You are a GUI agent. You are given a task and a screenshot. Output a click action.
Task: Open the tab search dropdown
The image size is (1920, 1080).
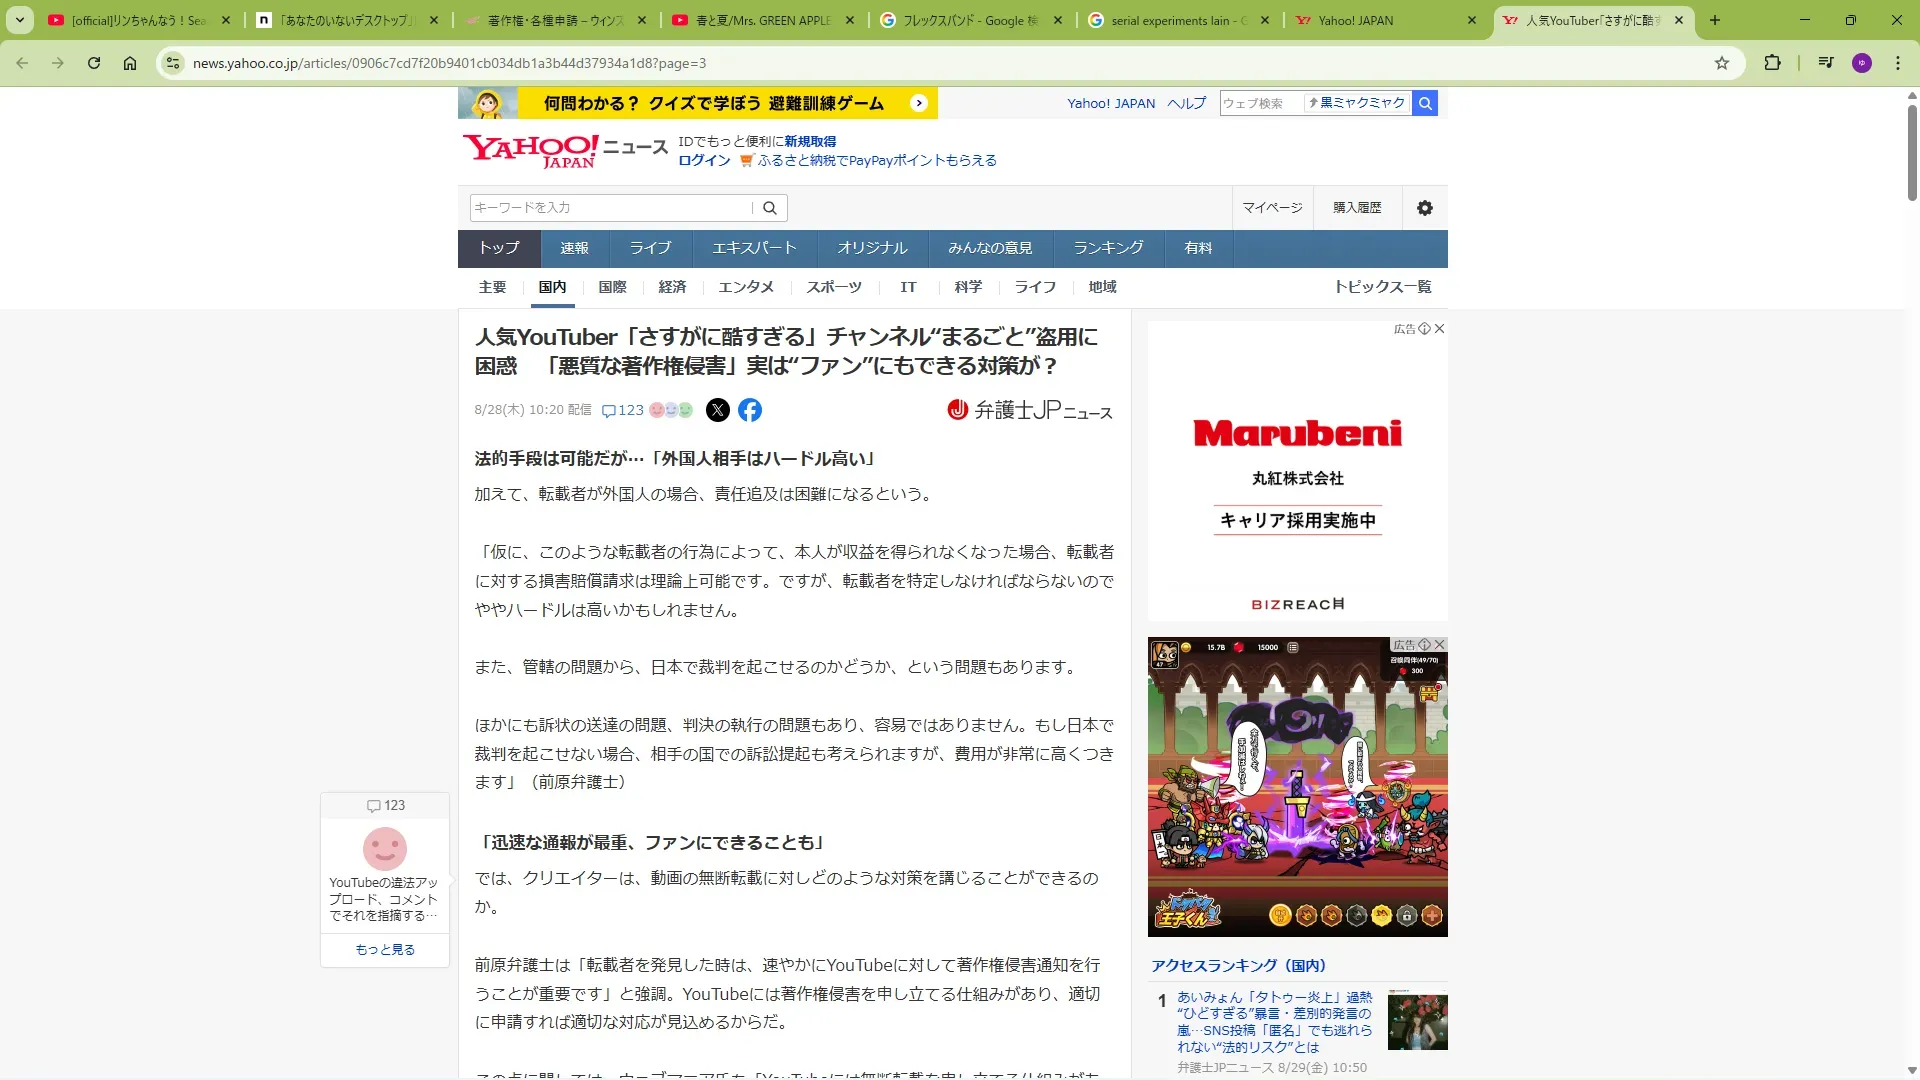20,20
